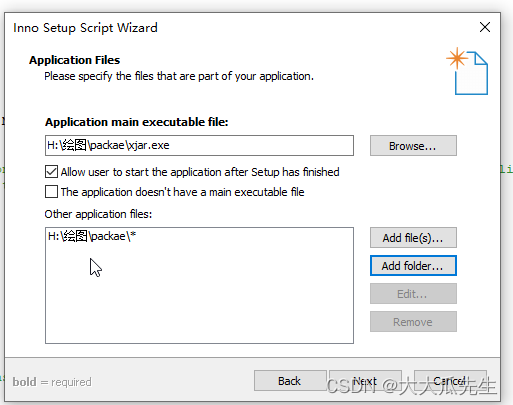
Task: Open the Browse... file dialog
Action: coord(413,146)
